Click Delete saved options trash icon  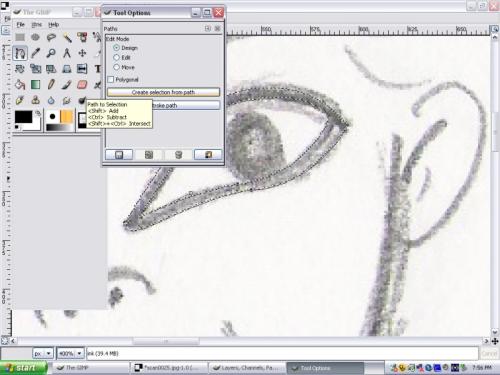[178, 155]
